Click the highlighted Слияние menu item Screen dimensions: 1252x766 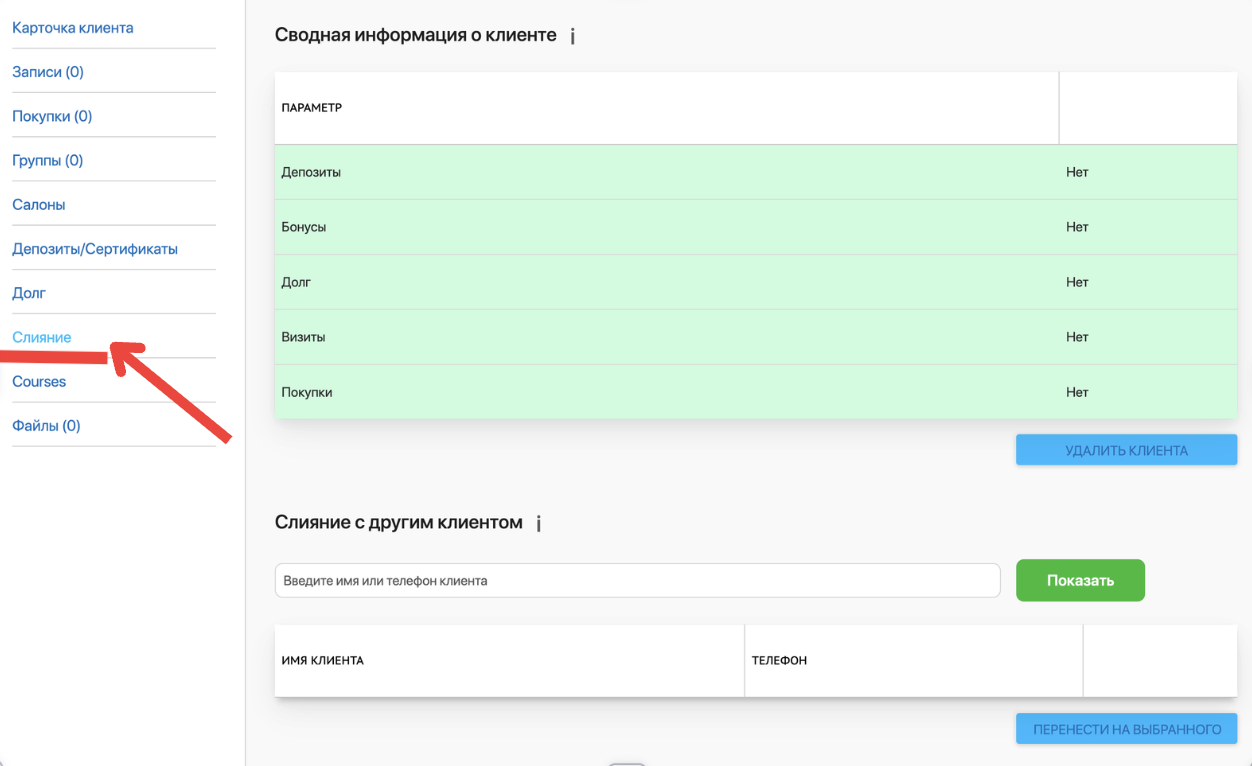point(42,337)
